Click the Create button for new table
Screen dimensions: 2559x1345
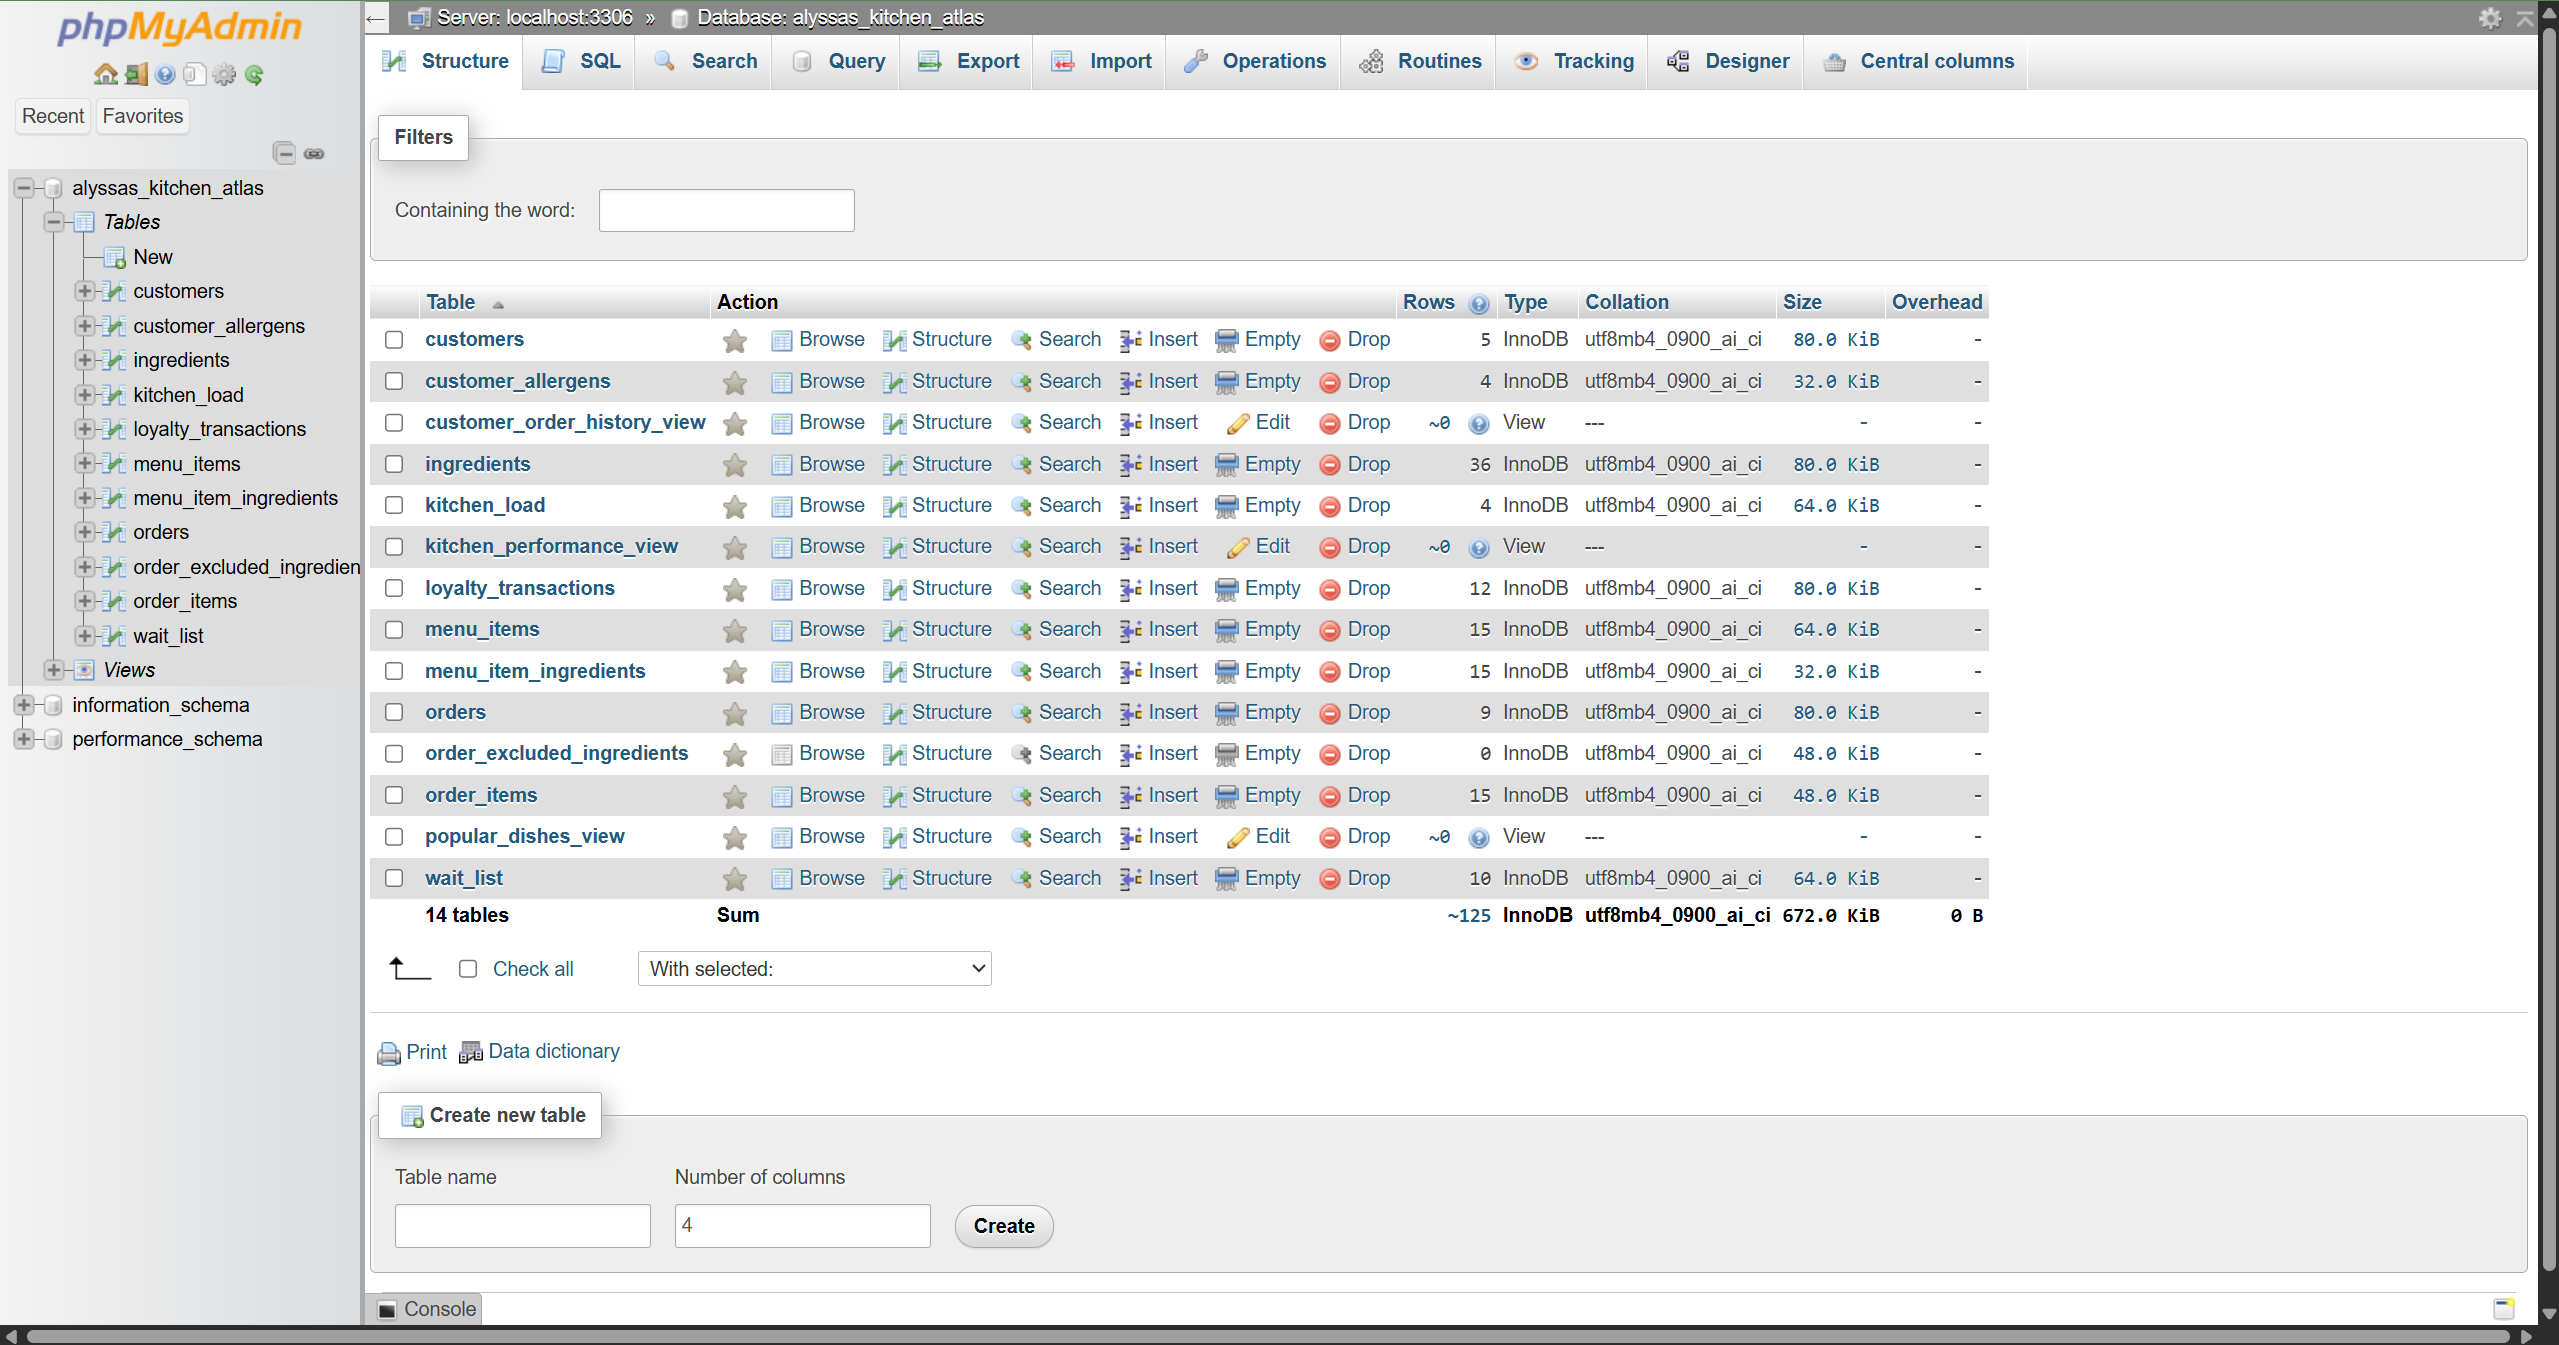[1004, 1226]
